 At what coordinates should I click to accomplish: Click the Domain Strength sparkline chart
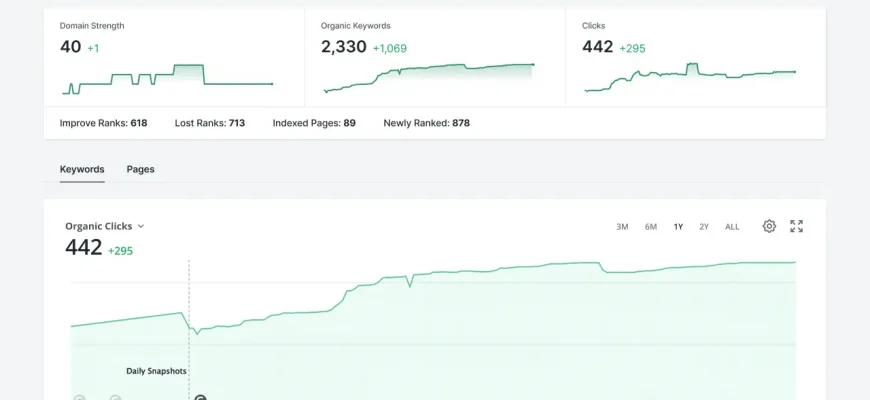tap(167, 80)
